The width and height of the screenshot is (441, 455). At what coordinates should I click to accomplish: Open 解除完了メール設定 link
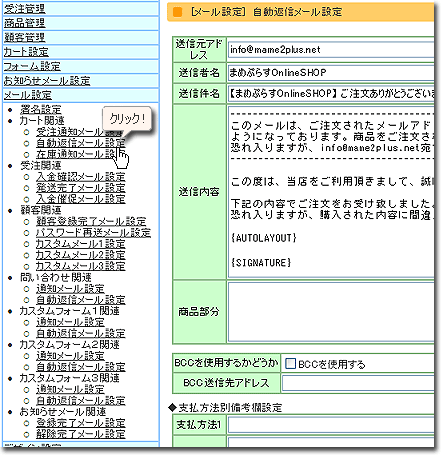[x=81, y=434]
